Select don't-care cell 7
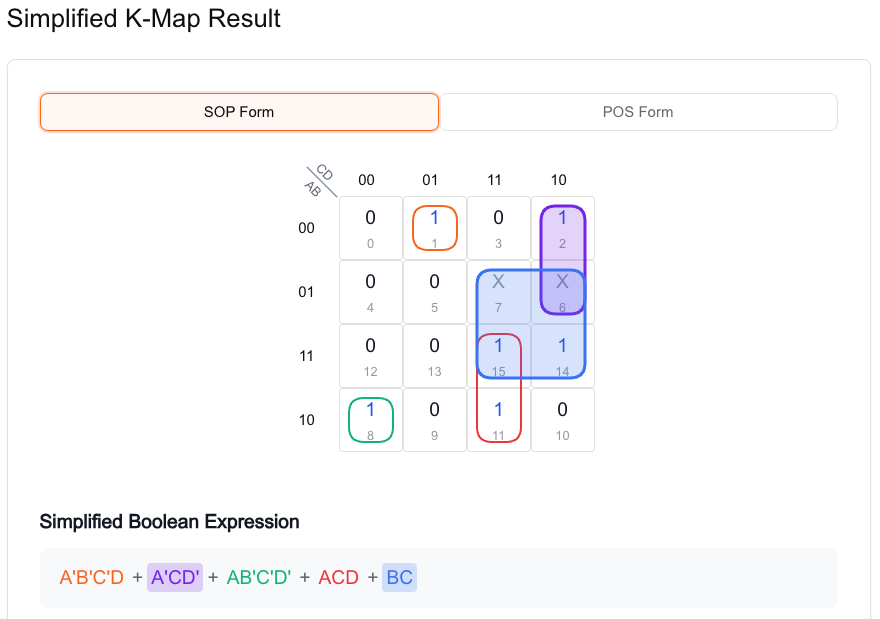This screenshot has width=880, height=619. pyautogui.click(x=499, y=292)
